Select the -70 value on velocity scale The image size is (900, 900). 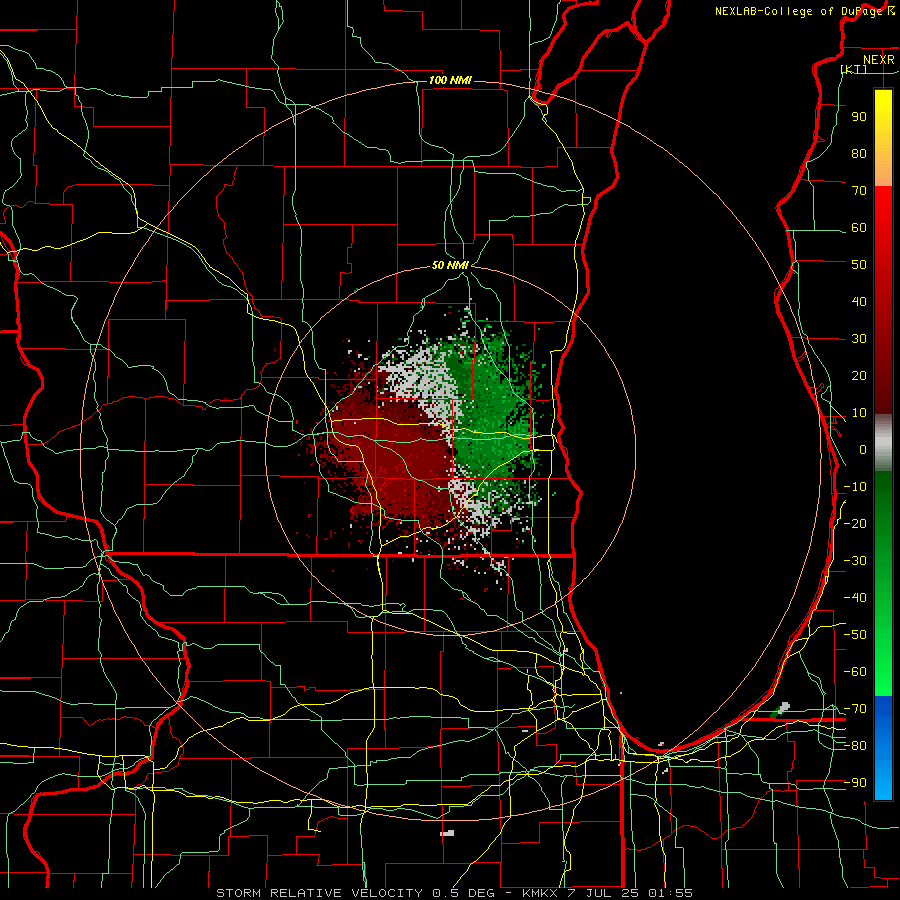point(855,709)
